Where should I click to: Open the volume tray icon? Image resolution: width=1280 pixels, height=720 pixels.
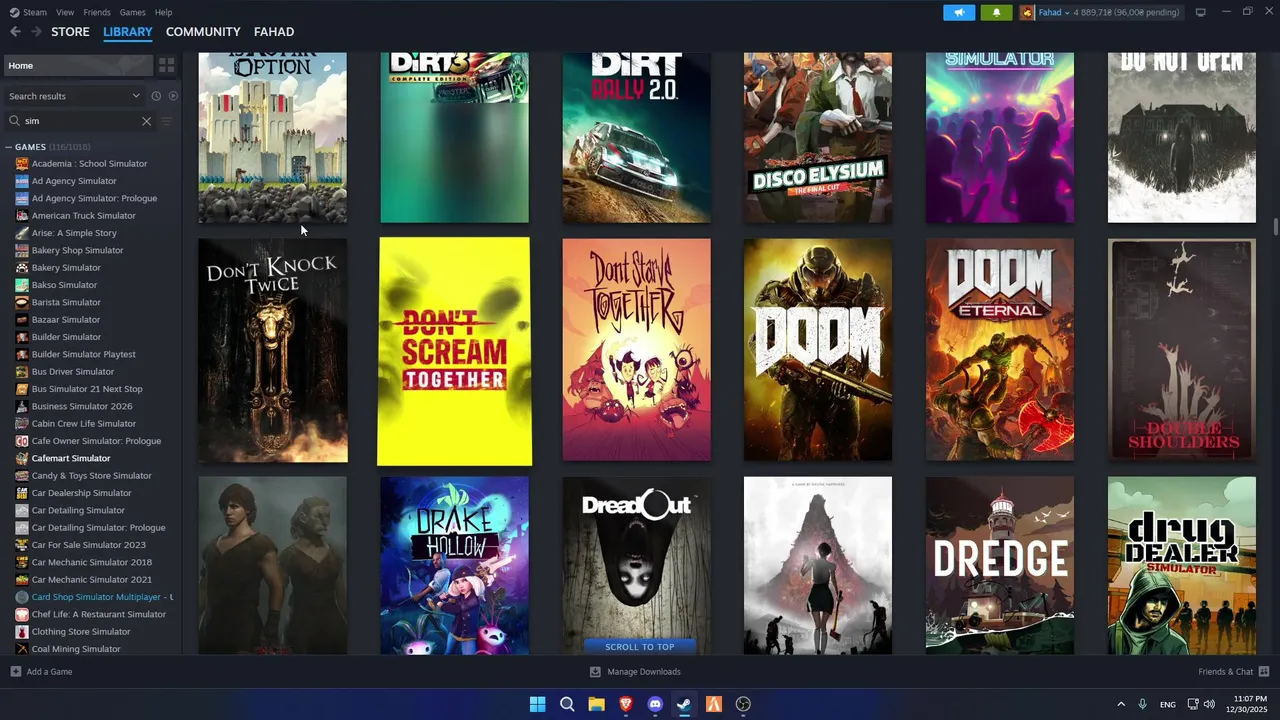click(x=1209, y=704)
